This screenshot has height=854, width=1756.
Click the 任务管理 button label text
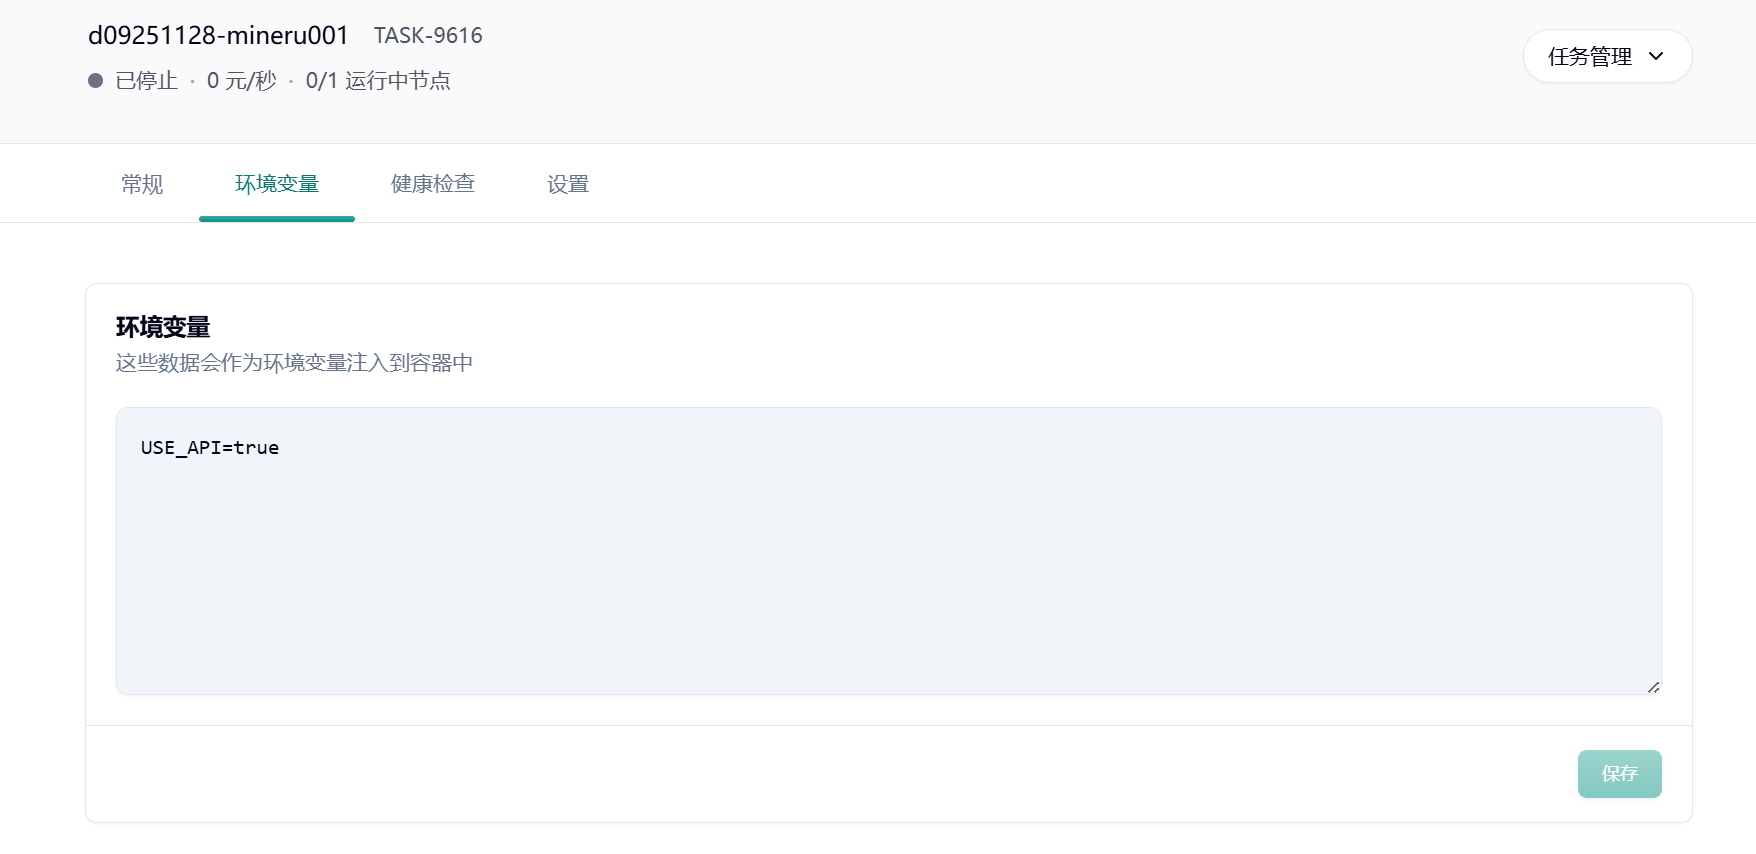[1590, 57]
